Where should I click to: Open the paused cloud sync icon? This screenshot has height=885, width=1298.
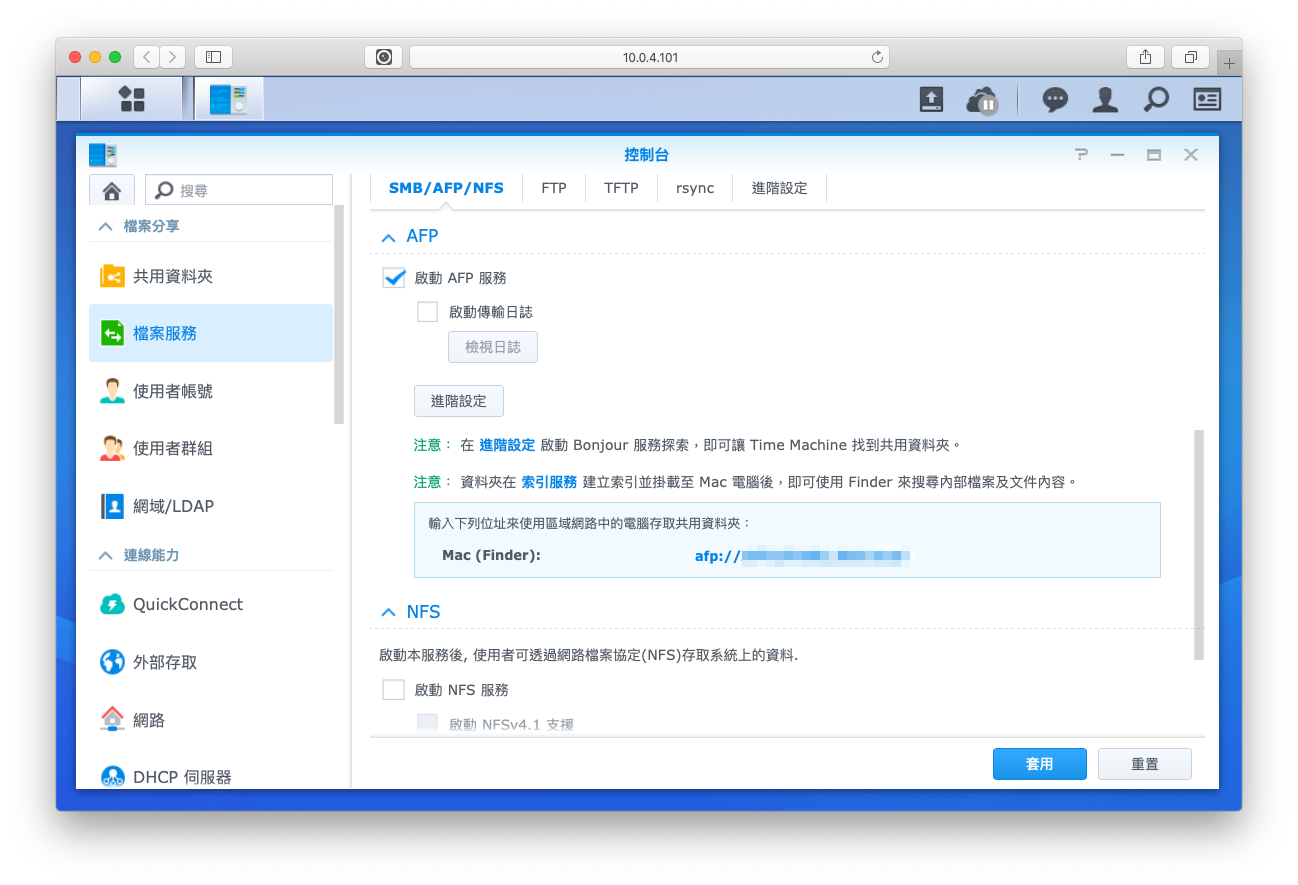982,100
